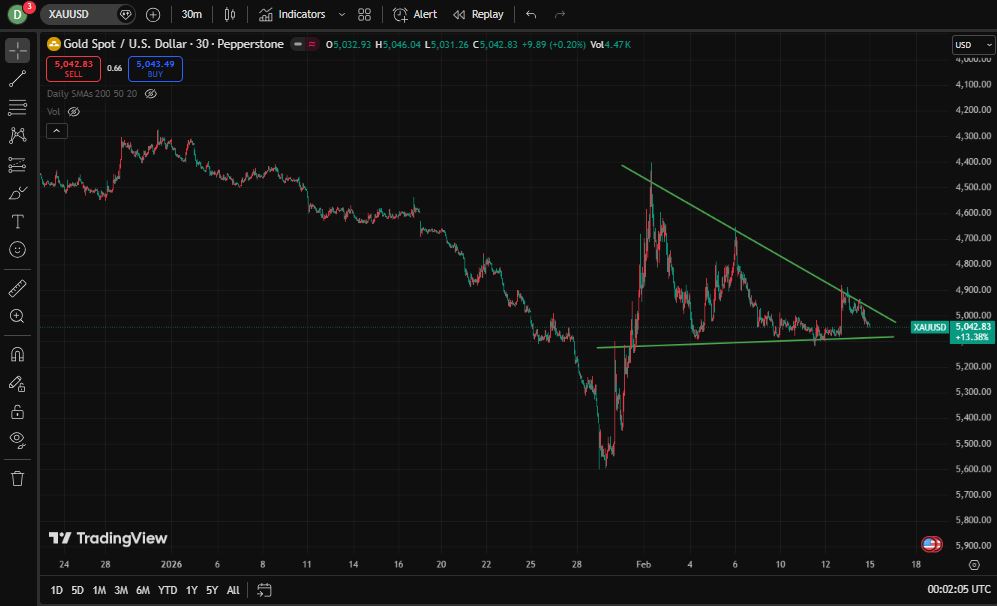Select the All time range
Viewport: 997px width, 606px height.
pyautogui.click(x=233, y=590)
